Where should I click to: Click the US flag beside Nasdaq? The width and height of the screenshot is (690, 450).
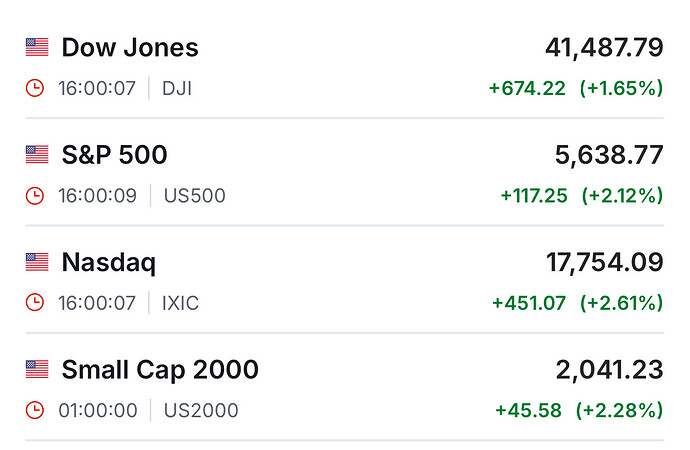[x=37, y=262]
